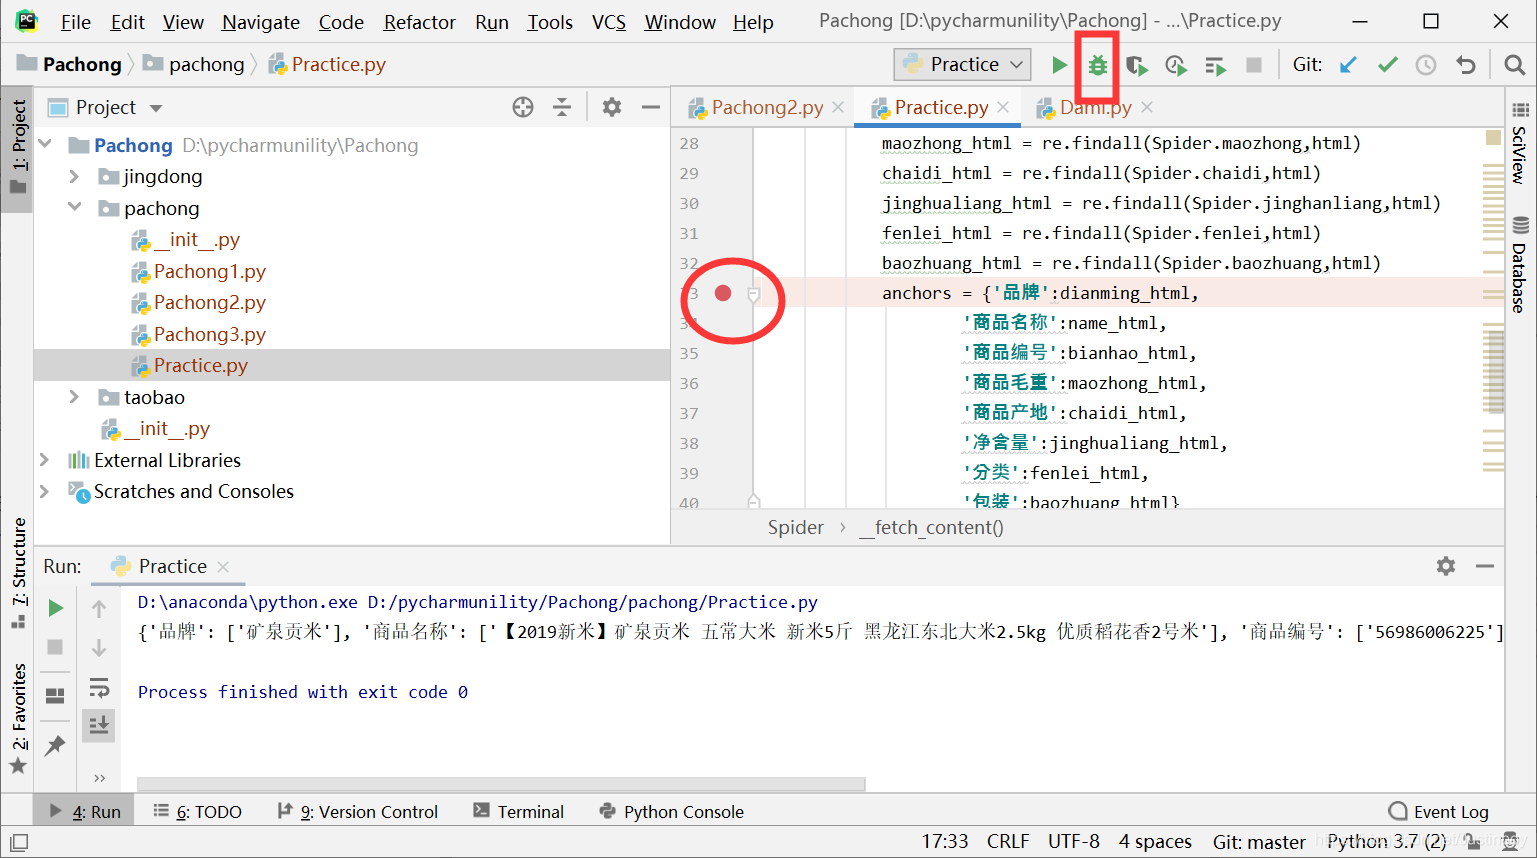Toggle soft-wrap in Run console
1537x858 pixels.
point(99,687)
